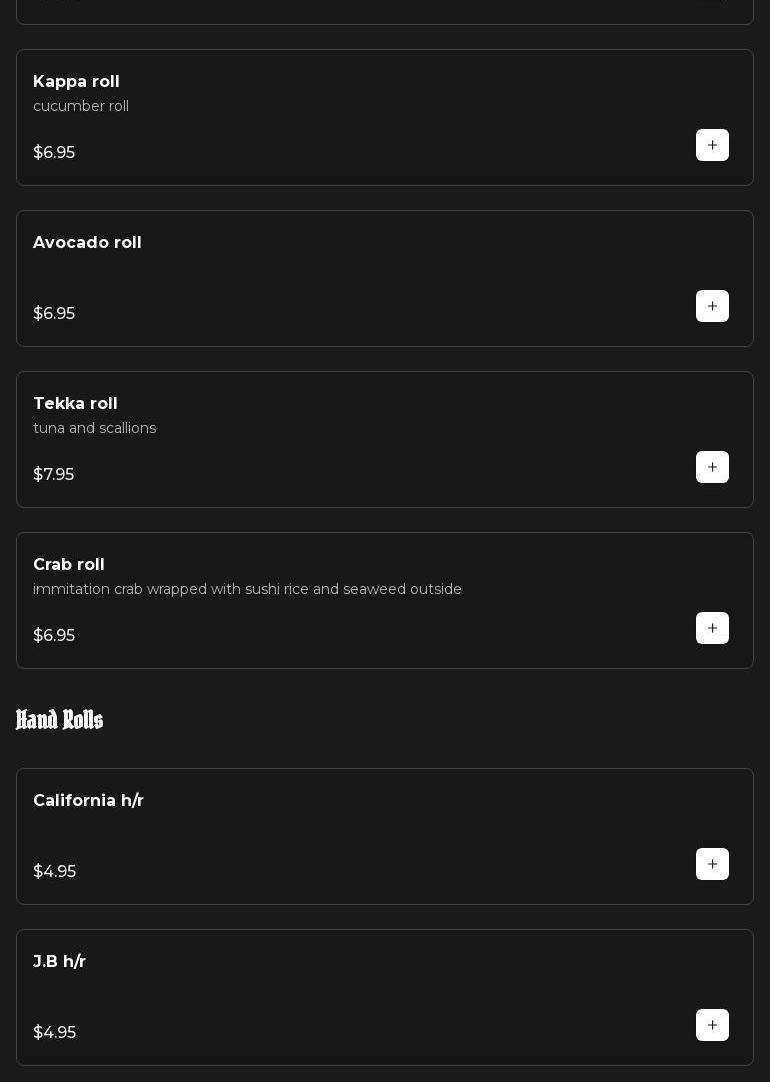Click the Hand Rolls section heading

[x=60, y=720]
